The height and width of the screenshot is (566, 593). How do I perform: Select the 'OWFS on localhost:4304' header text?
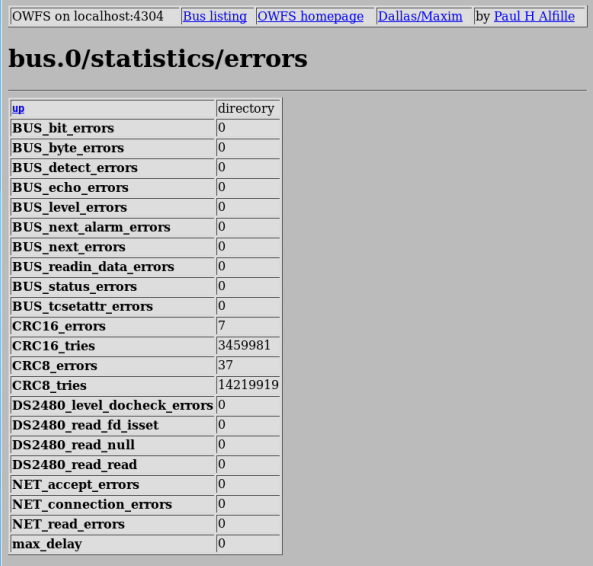(x=88, y=16)
